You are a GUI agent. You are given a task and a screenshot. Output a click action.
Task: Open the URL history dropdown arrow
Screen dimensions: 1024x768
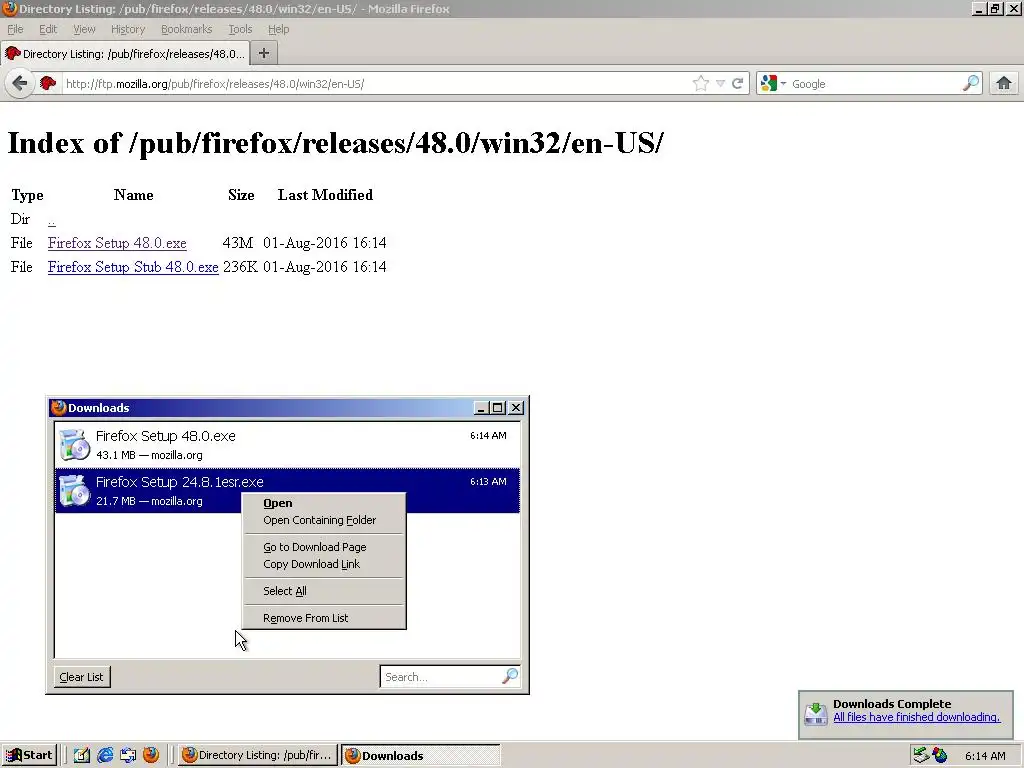coord(720,84)
